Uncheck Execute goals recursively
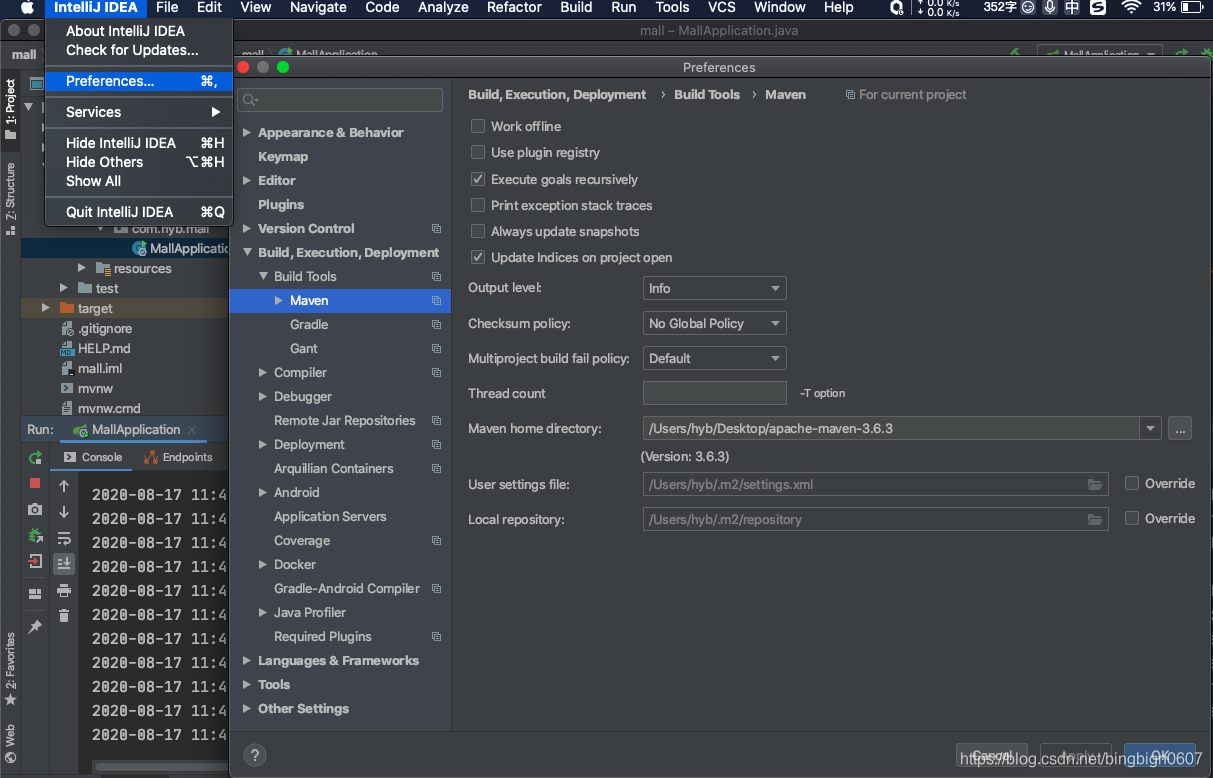The image size is (1213, 778). [x=478, y=180]
